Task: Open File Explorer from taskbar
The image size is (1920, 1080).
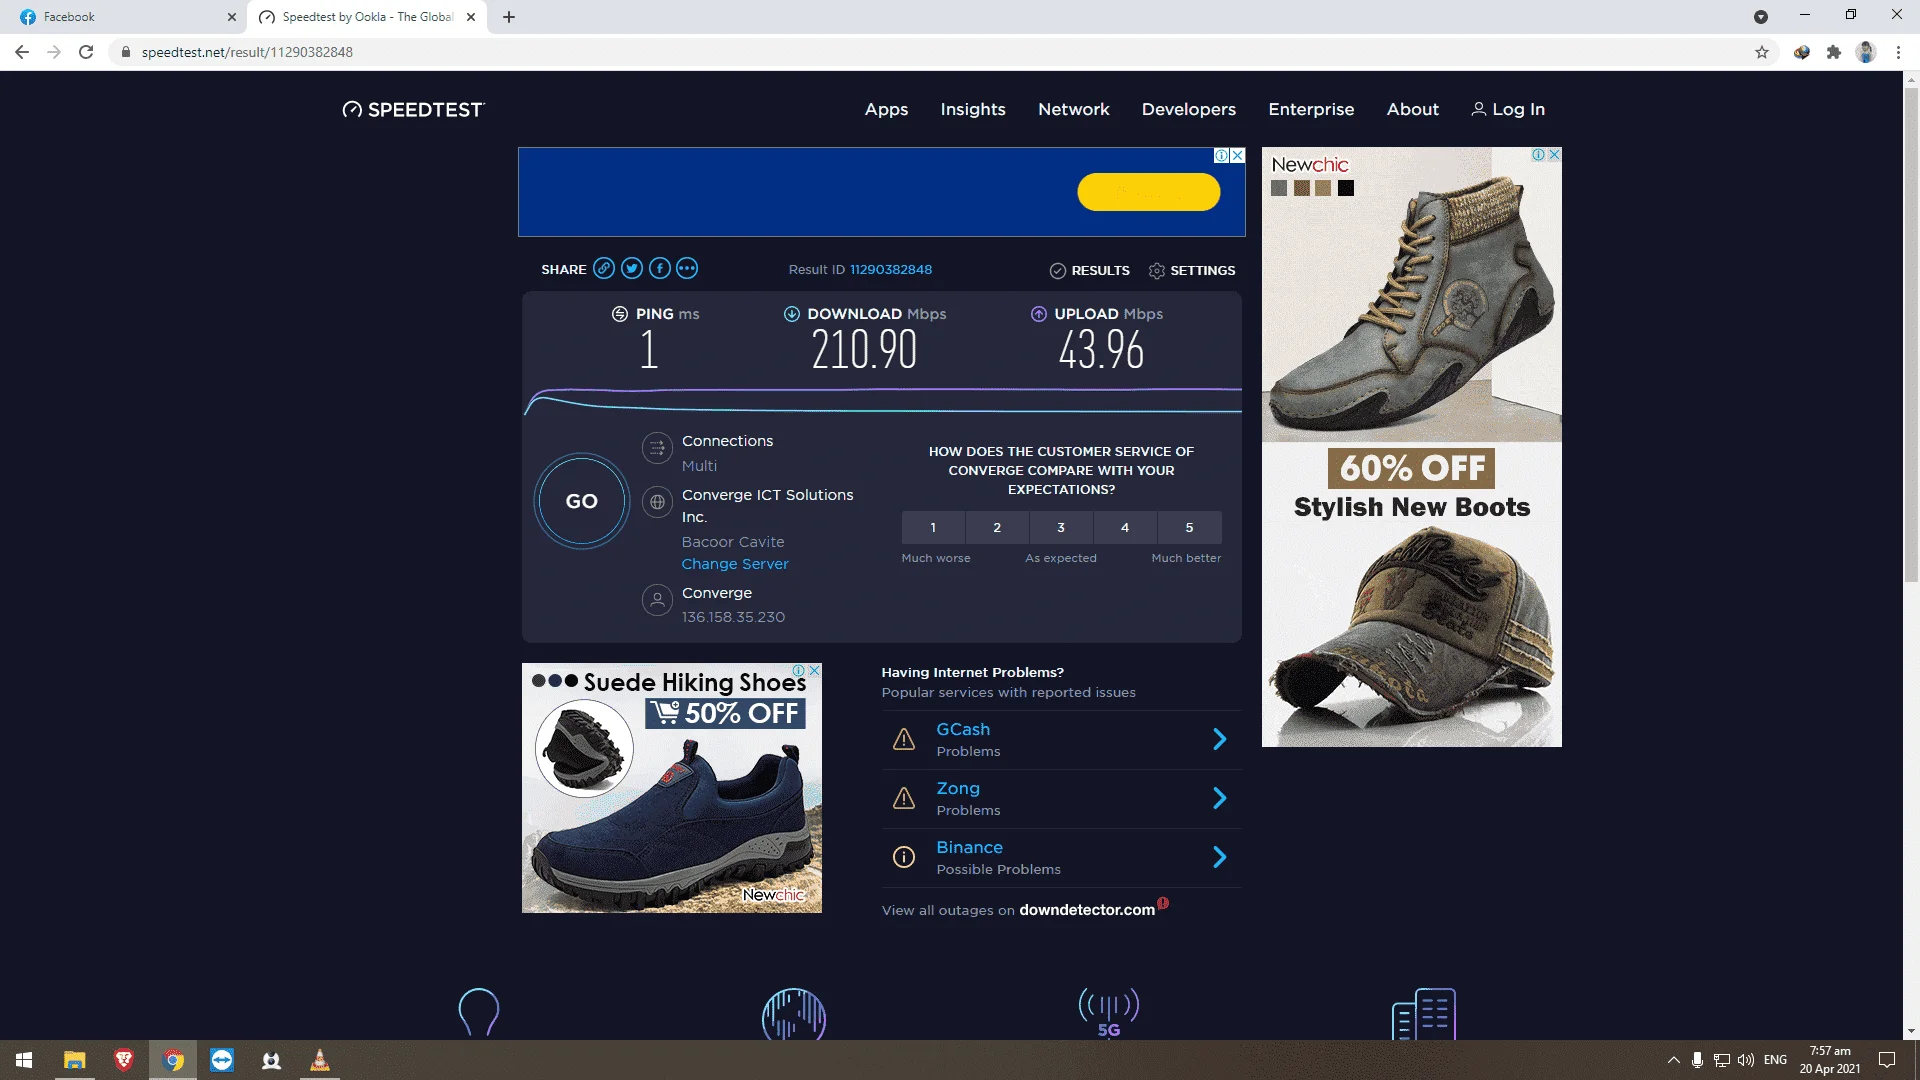Action: coord(75,1060)
